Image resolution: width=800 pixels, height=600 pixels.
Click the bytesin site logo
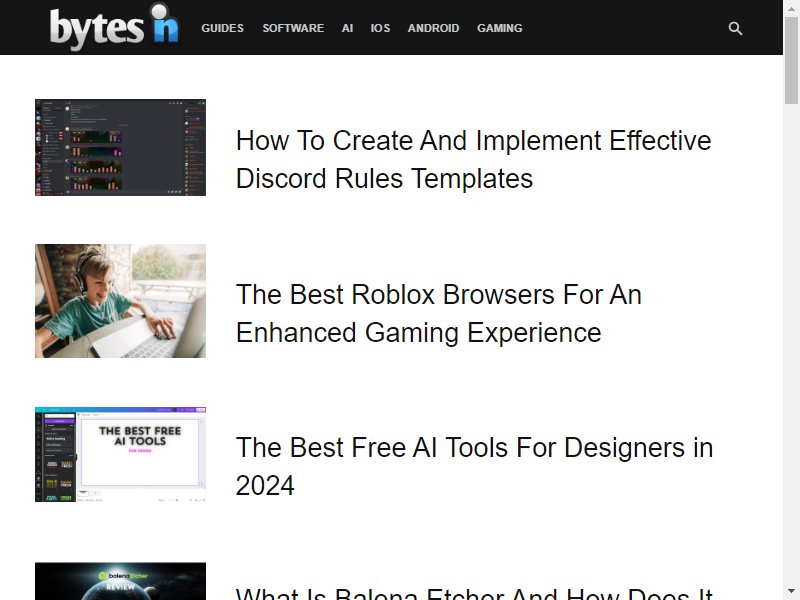(114, 27)
